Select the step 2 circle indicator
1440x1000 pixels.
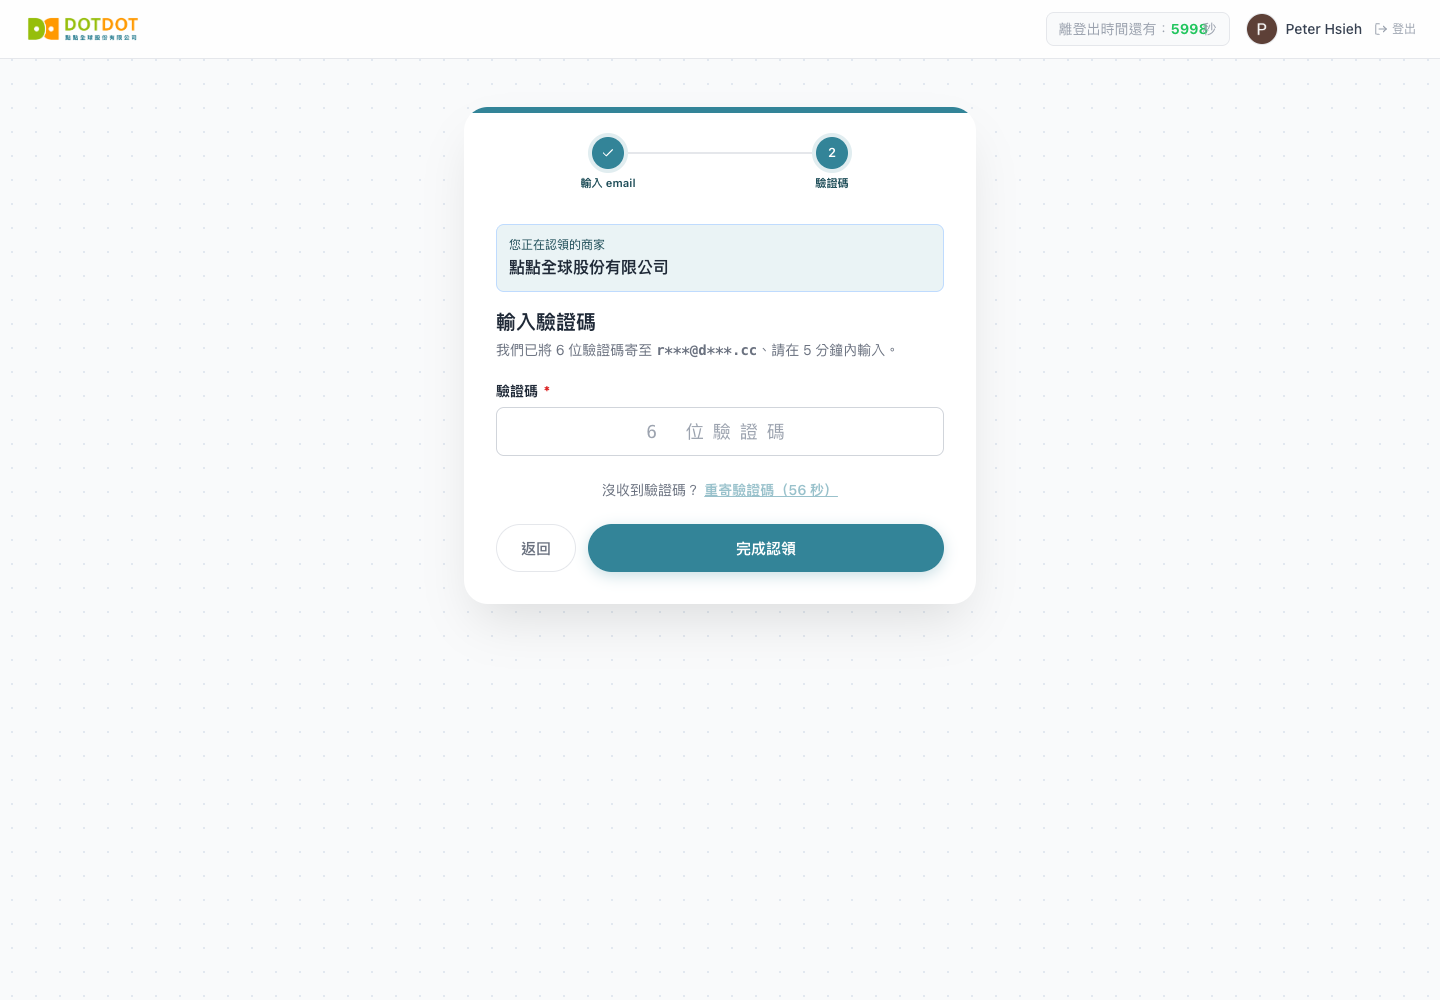[x=832, y=153]
